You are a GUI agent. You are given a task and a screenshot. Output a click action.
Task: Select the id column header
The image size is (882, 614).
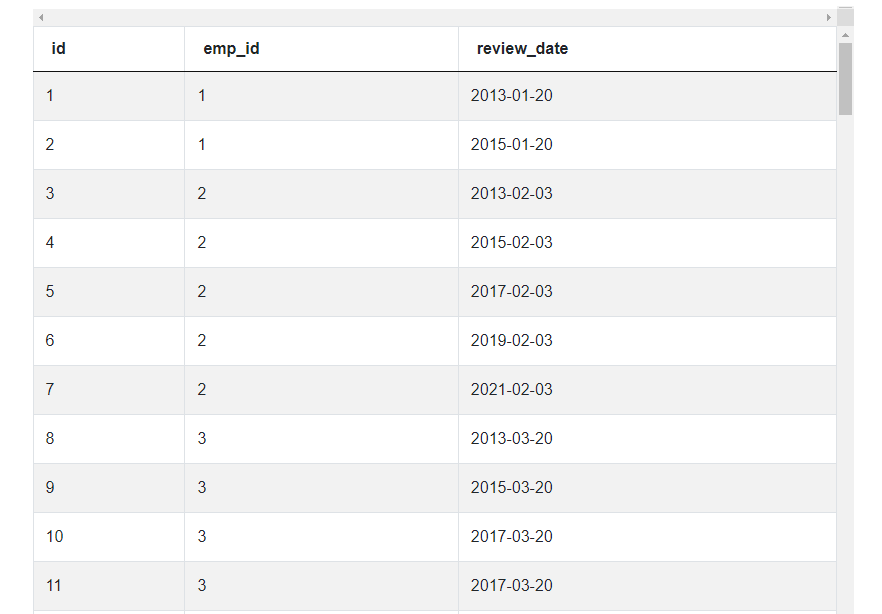109,49
